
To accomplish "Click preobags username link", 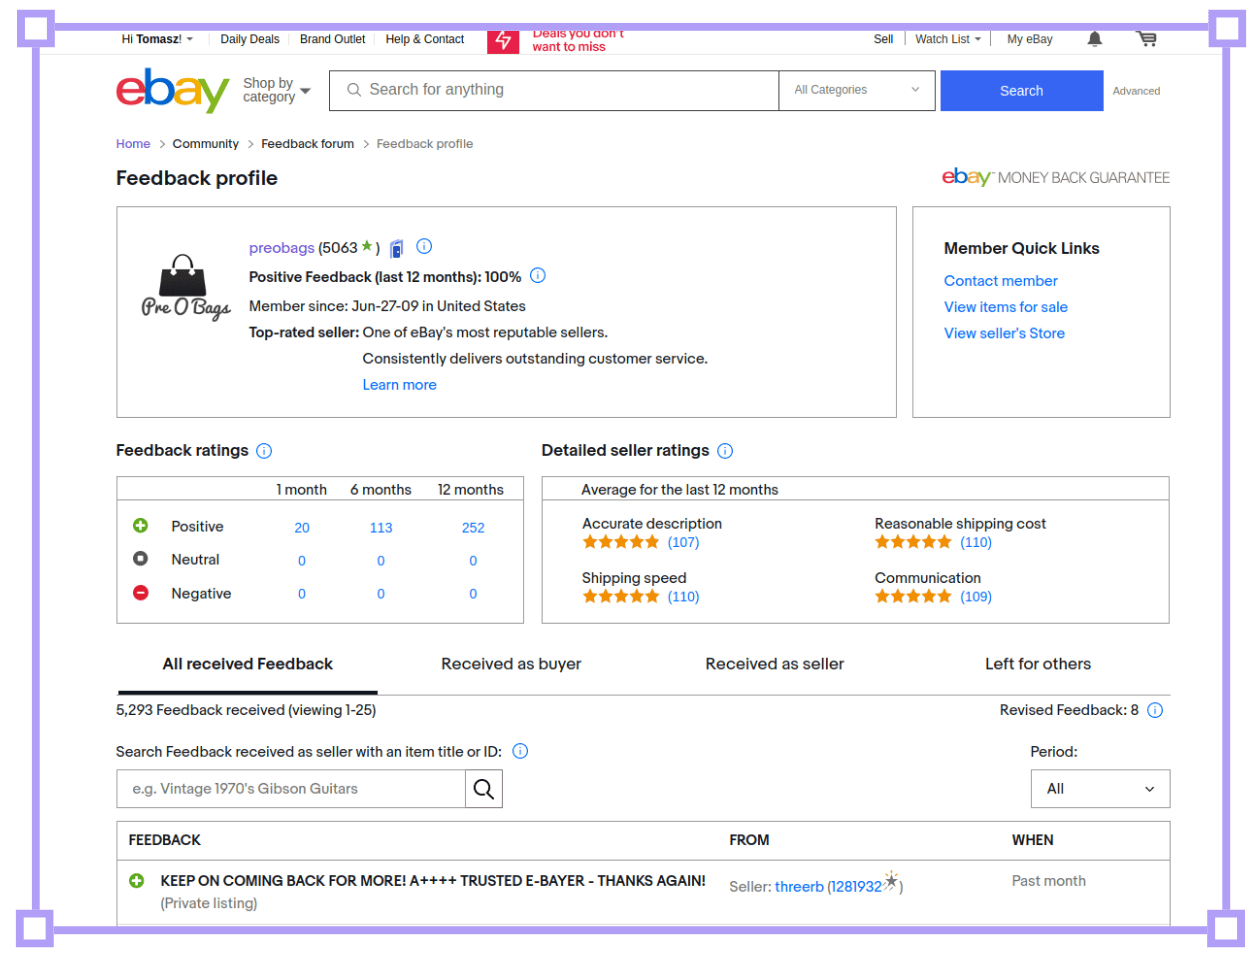I will (282, 248).
